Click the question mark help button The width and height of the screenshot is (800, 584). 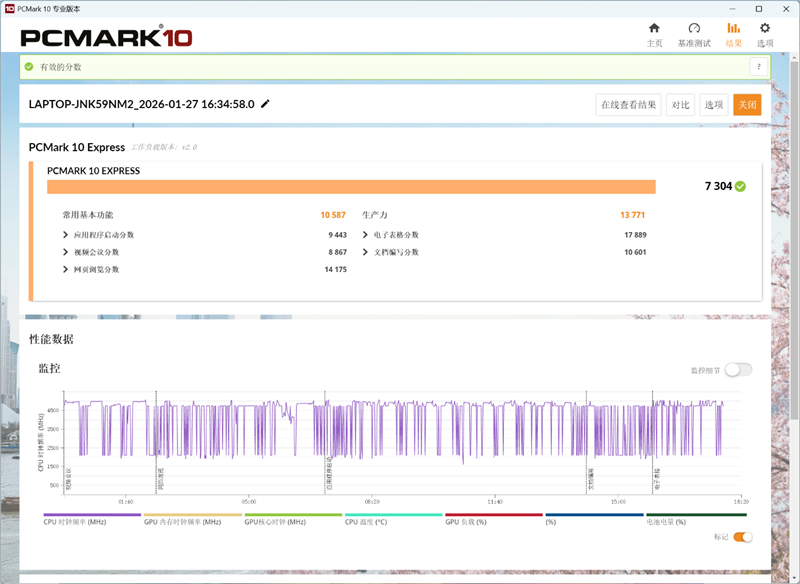point(758,67)
